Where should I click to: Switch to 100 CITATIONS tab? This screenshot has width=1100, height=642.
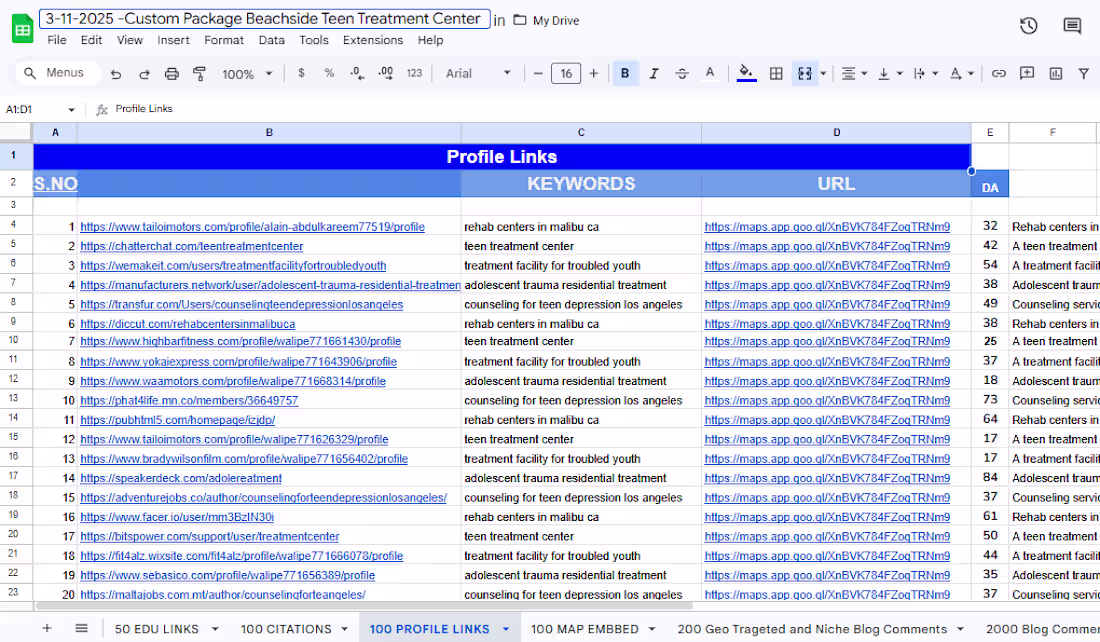coord(286,629)
